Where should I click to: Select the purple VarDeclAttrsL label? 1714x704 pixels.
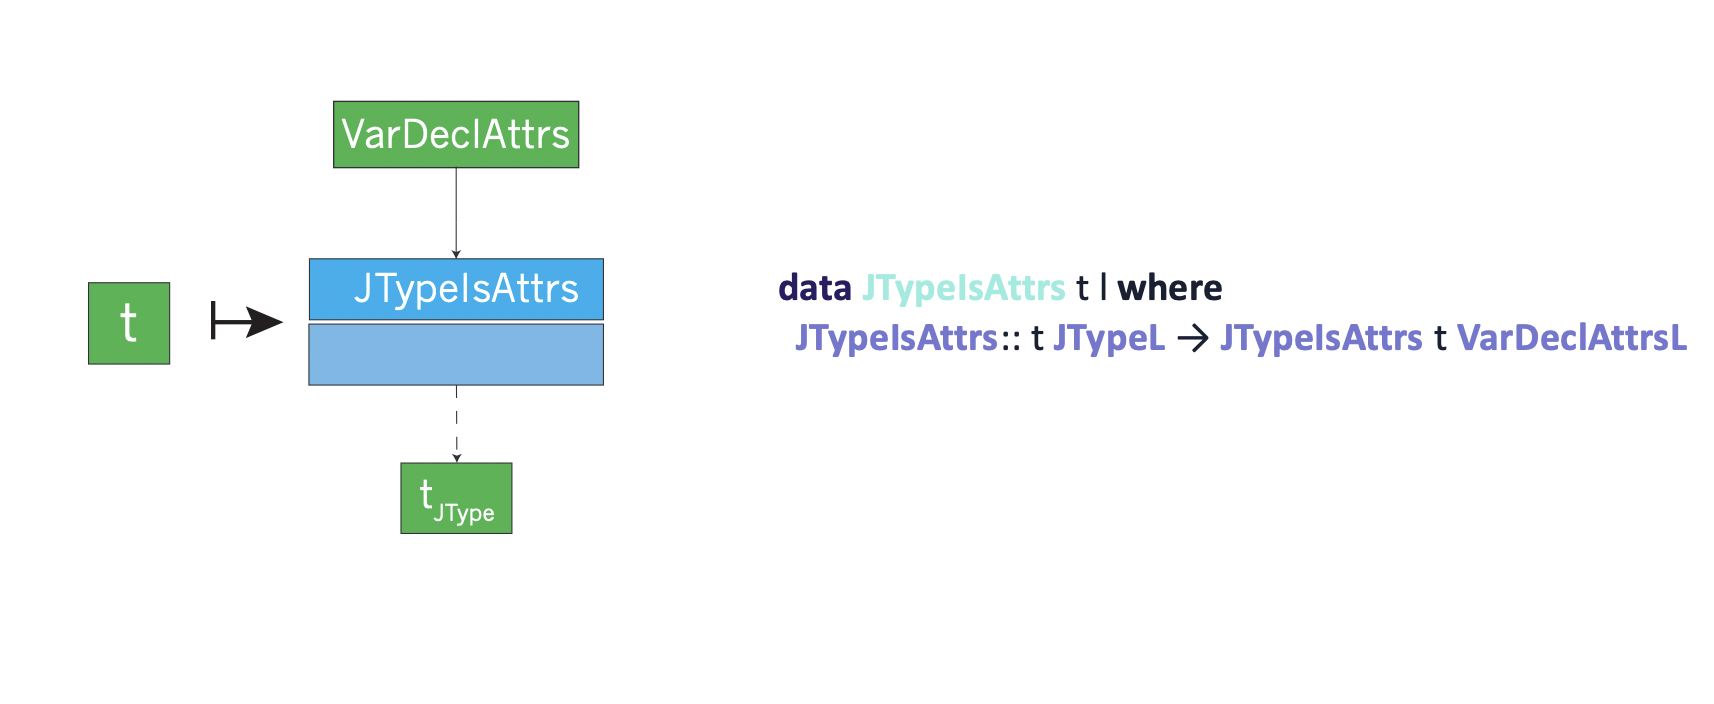(1571, 338)
